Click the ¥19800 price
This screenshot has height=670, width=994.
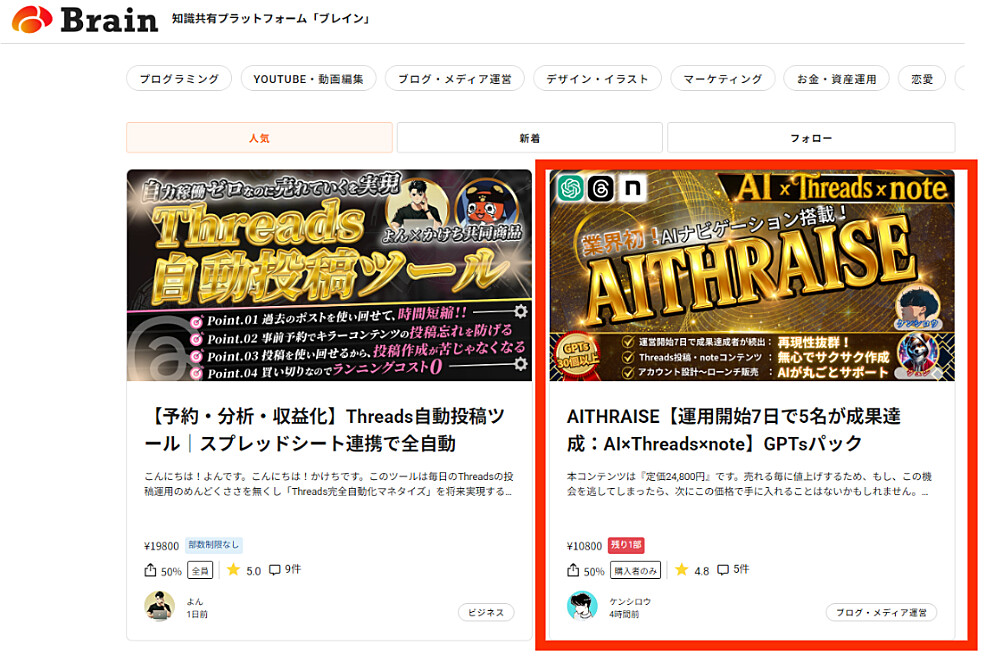pyautogui.click(x=162, y=546)
